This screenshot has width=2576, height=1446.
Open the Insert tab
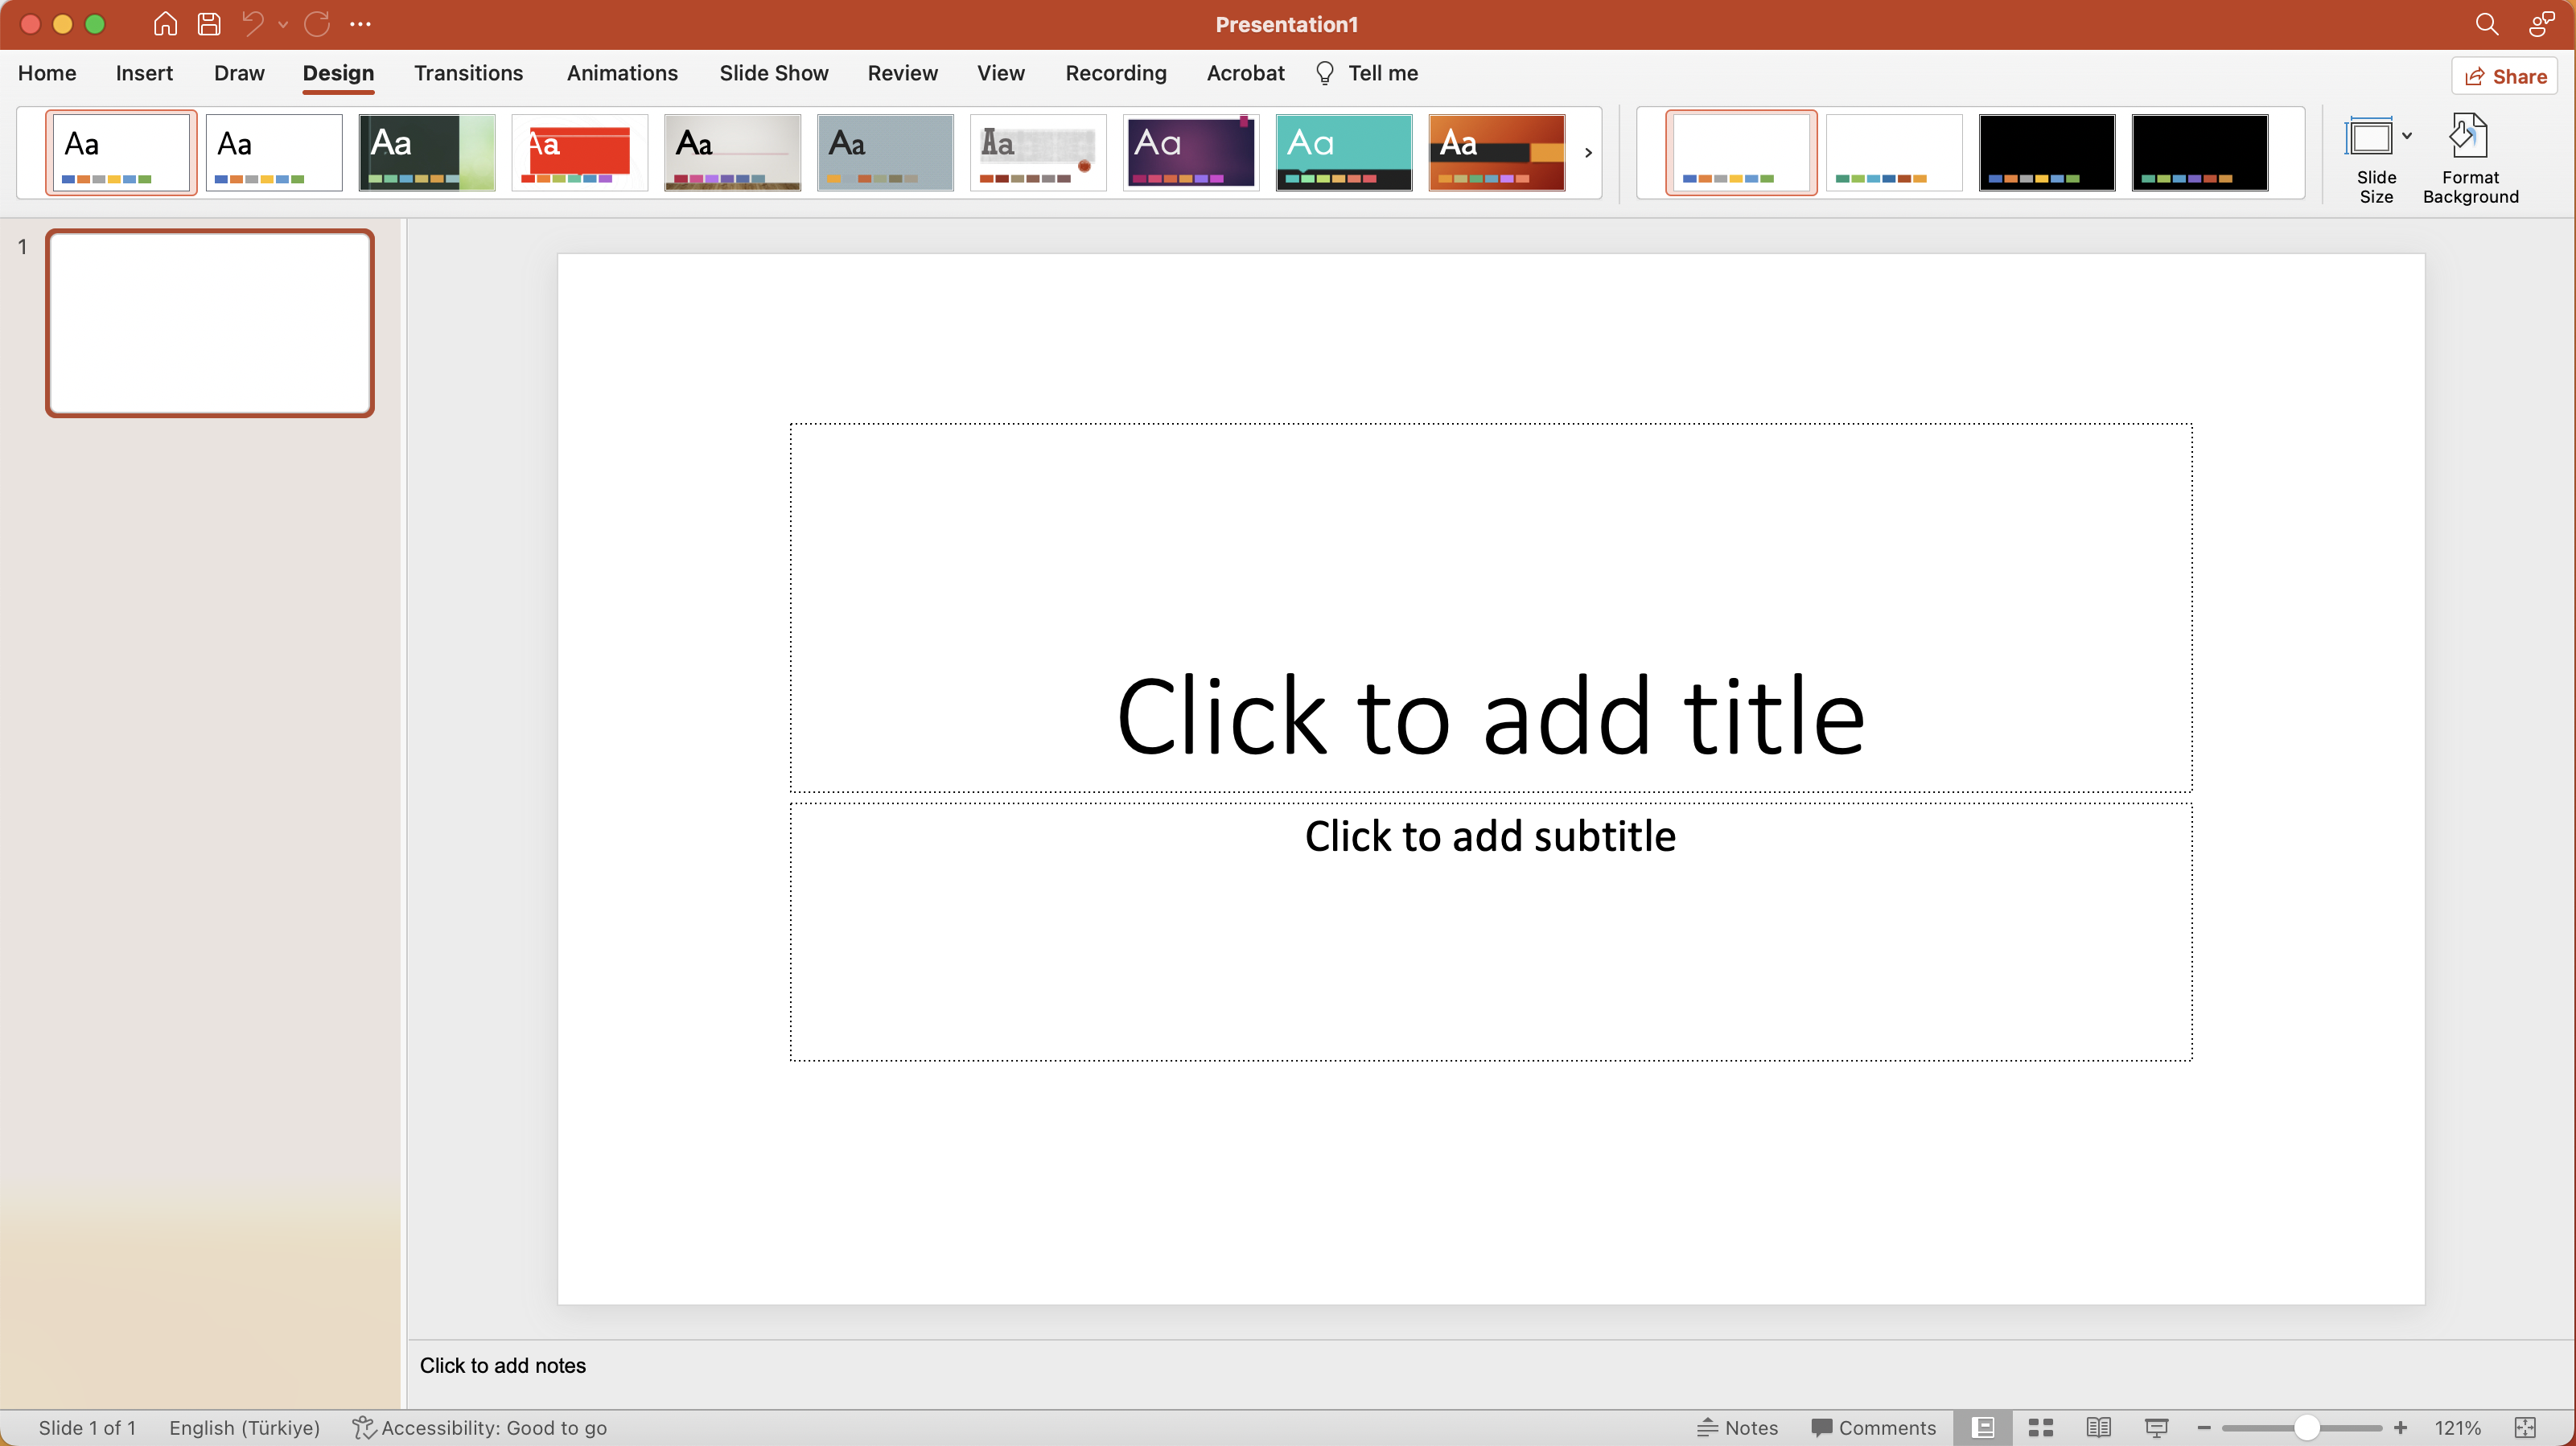point(144,73)
